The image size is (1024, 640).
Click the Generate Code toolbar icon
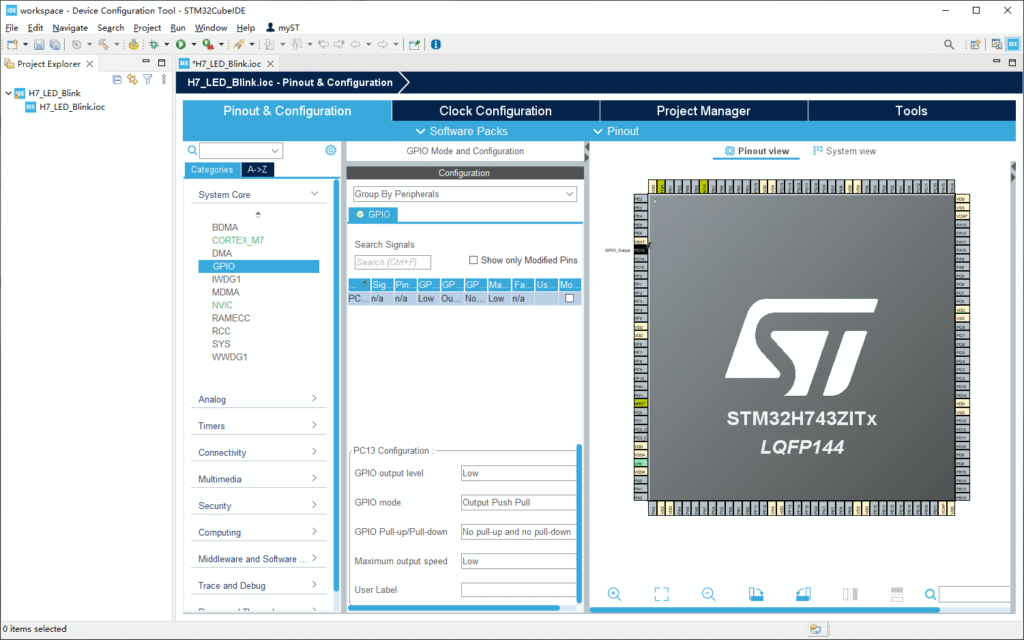point(133,44)
